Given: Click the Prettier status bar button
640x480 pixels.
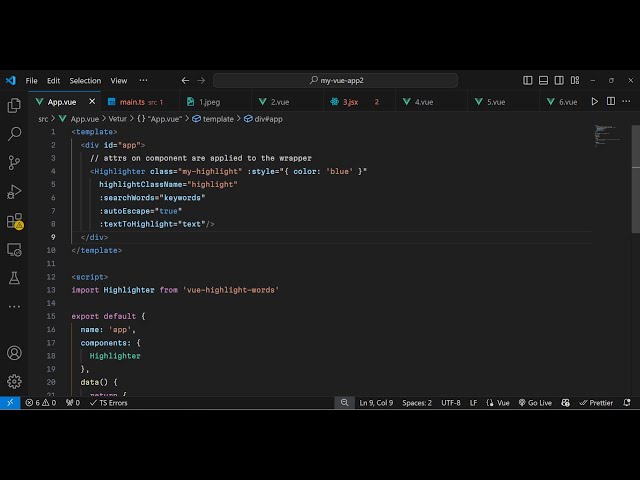Looking at the screenshot, I should point(596,403).
